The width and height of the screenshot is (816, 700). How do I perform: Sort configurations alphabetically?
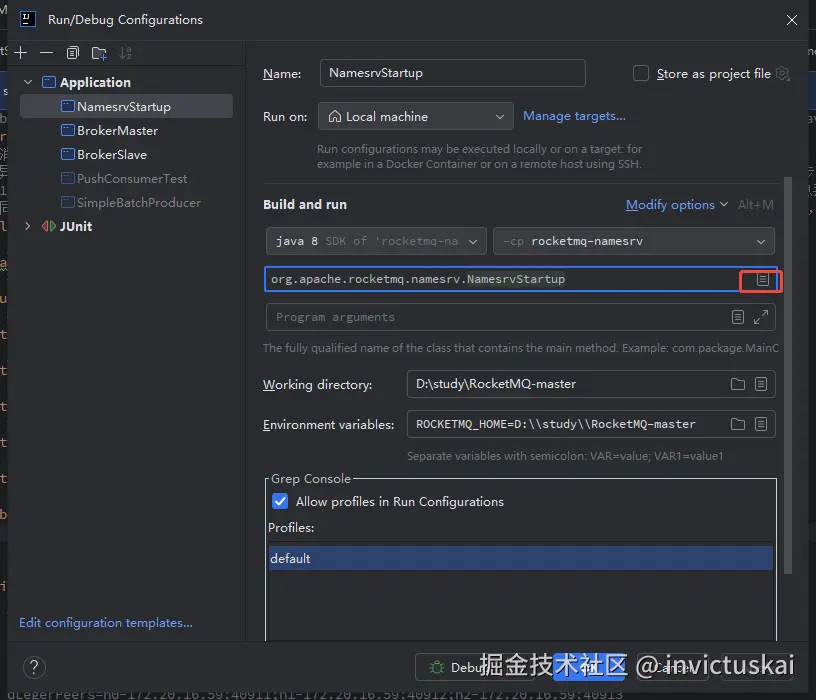point(125,53)
